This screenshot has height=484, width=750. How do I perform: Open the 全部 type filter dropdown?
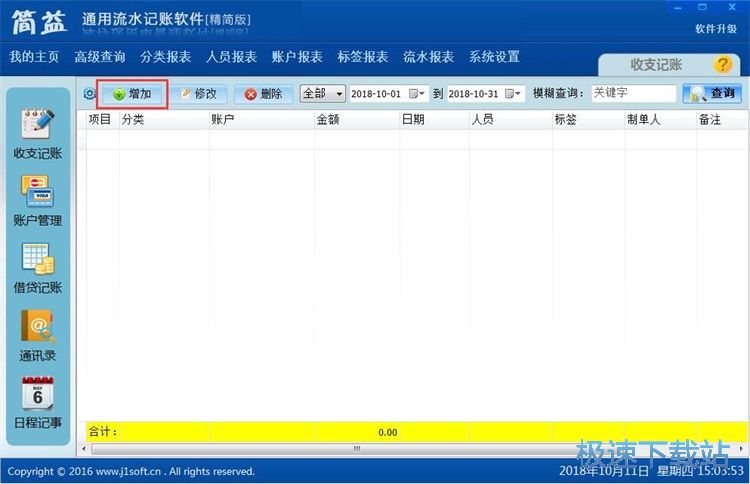point(322,93)
